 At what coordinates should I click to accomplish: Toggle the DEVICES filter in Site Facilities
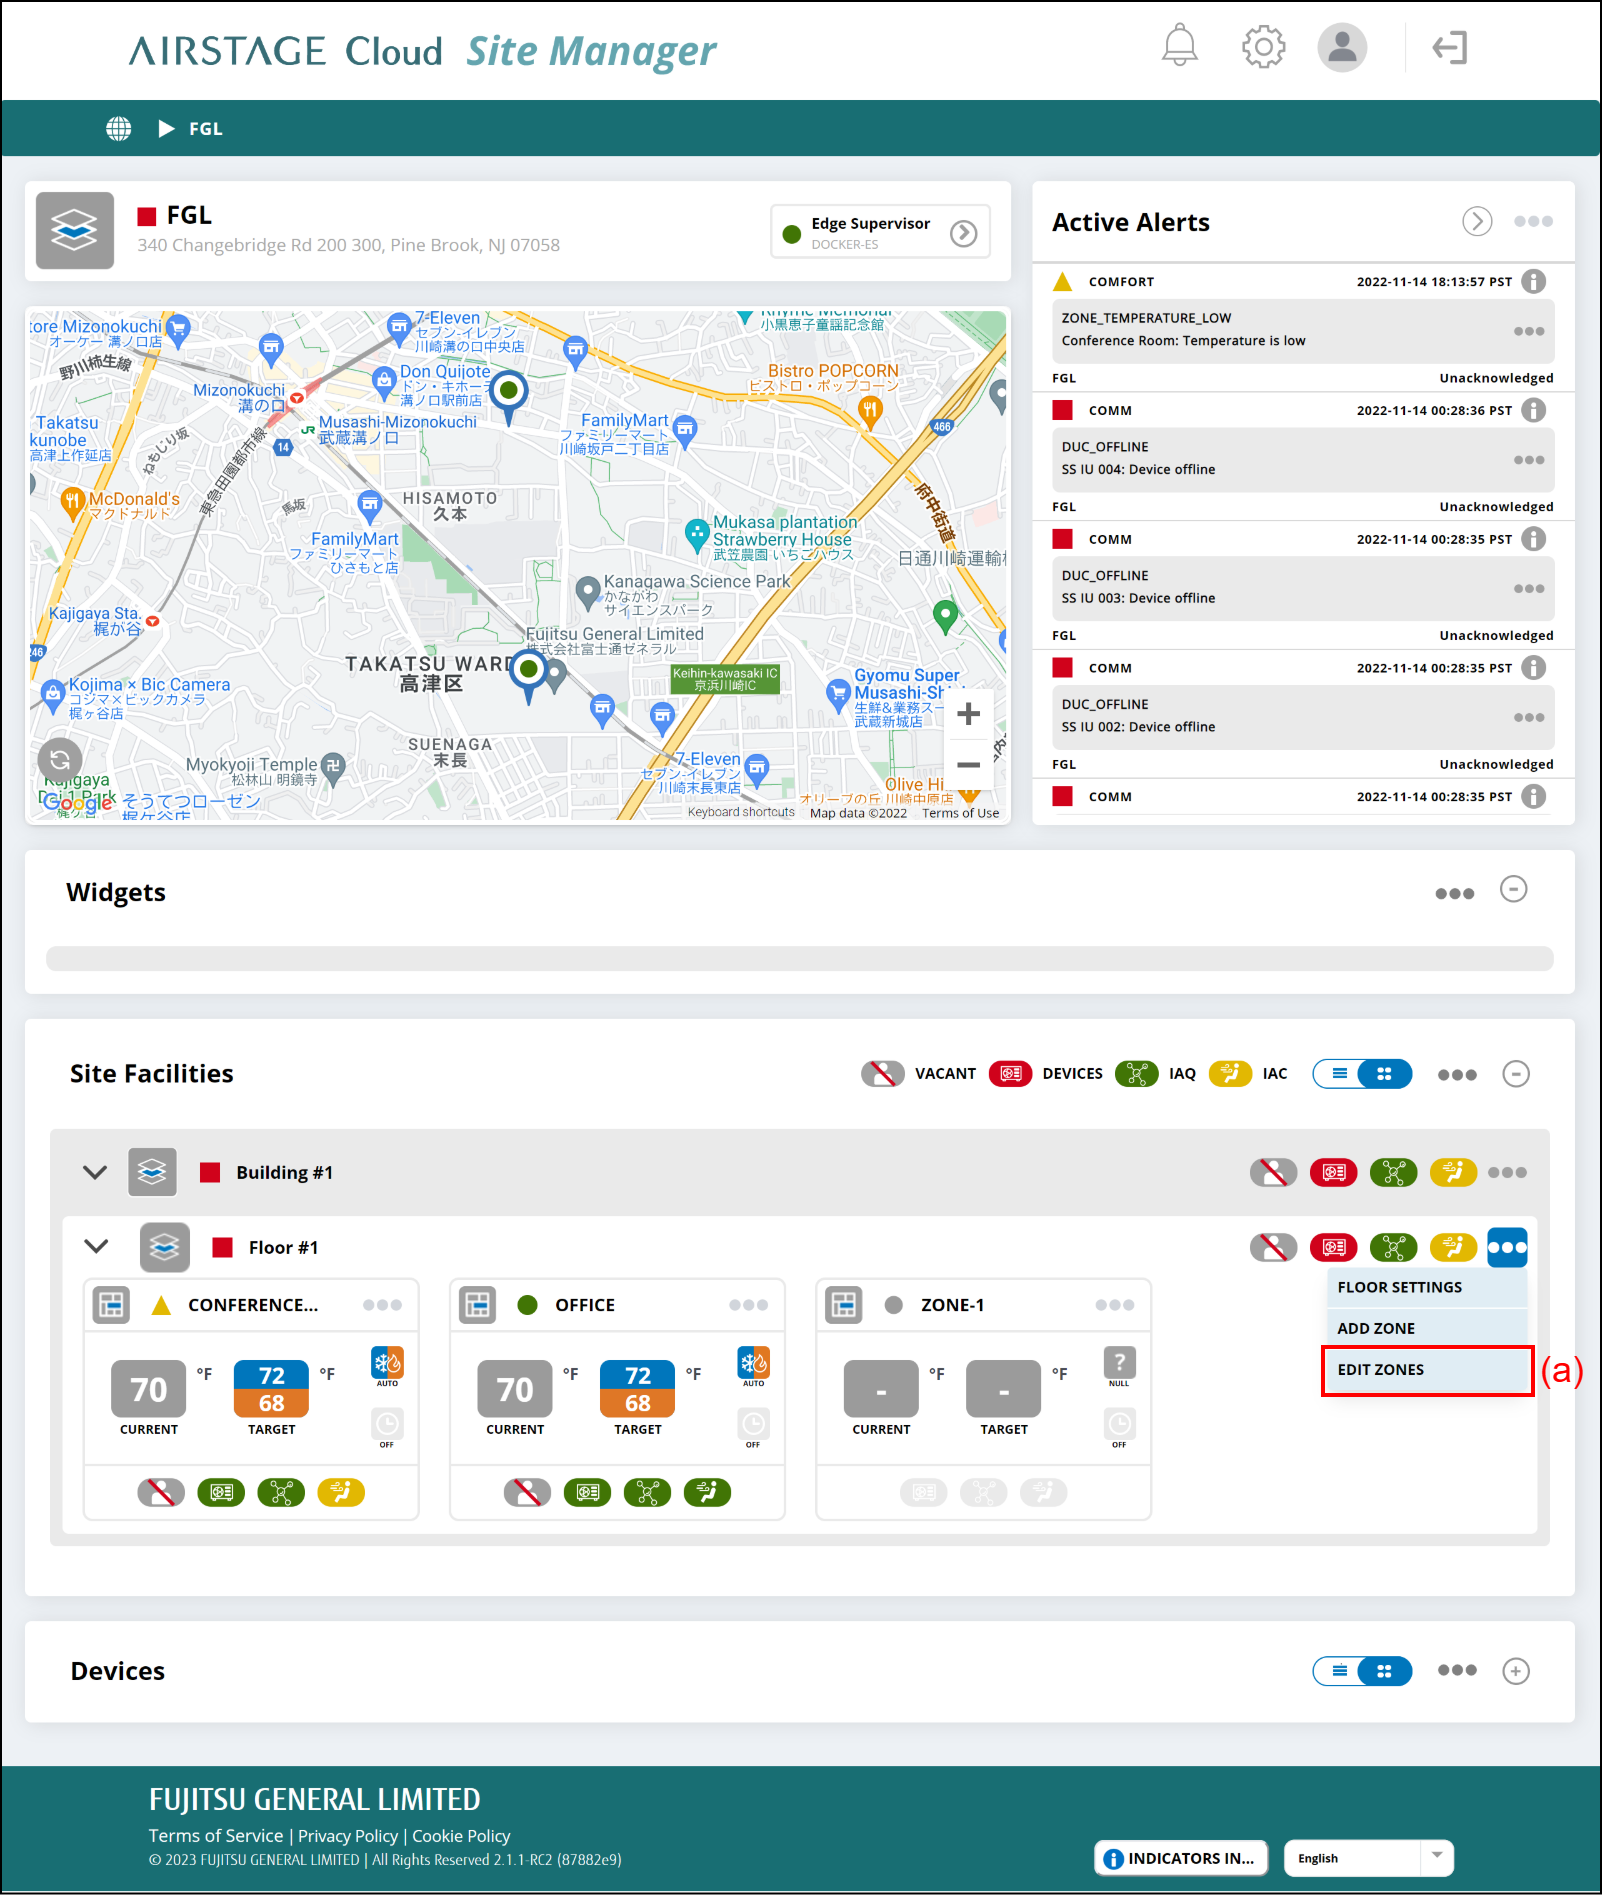(x=1010, y=1074)
